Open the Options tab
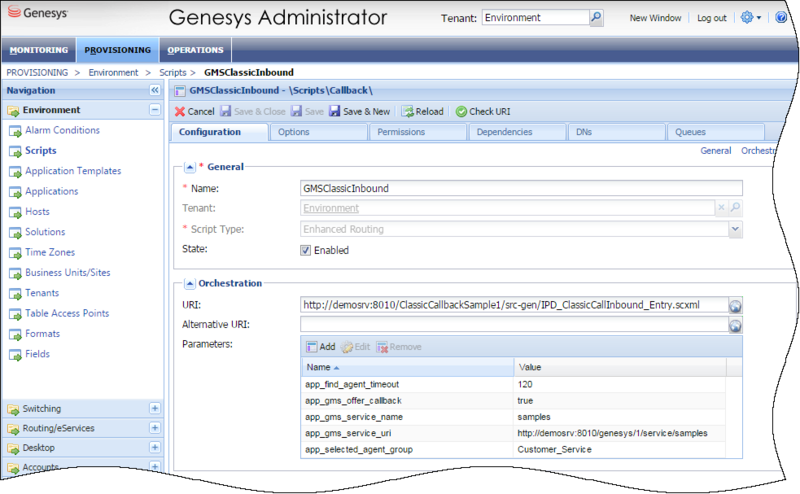The image size is (800, 494). tap(318, 132)
